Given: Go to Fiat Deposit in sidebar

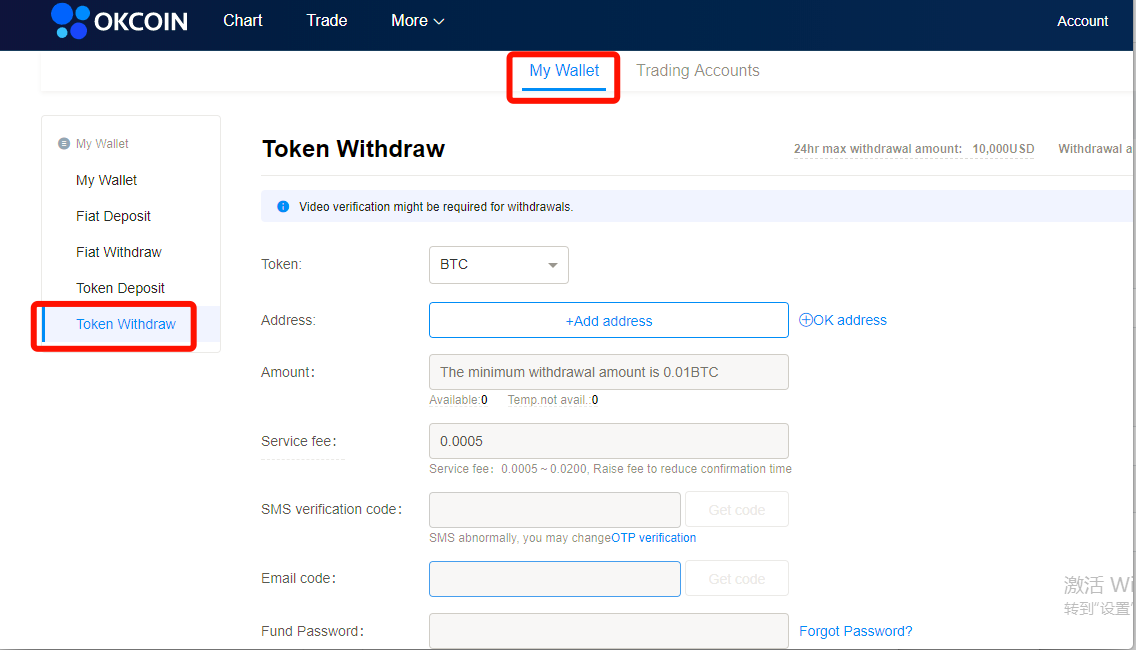Looking at the screenshot, I should 113,216.
